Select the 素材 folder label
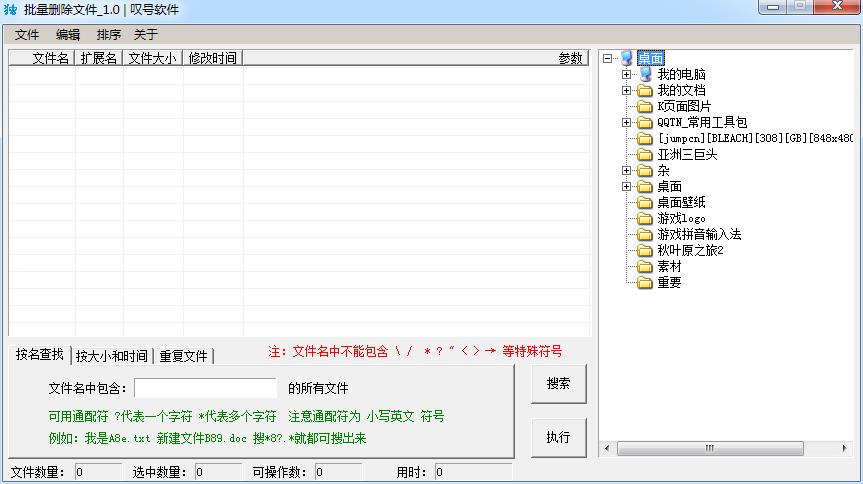Viewport: 863px width, 484px height. pyautogui.click(x=669, y=267)
